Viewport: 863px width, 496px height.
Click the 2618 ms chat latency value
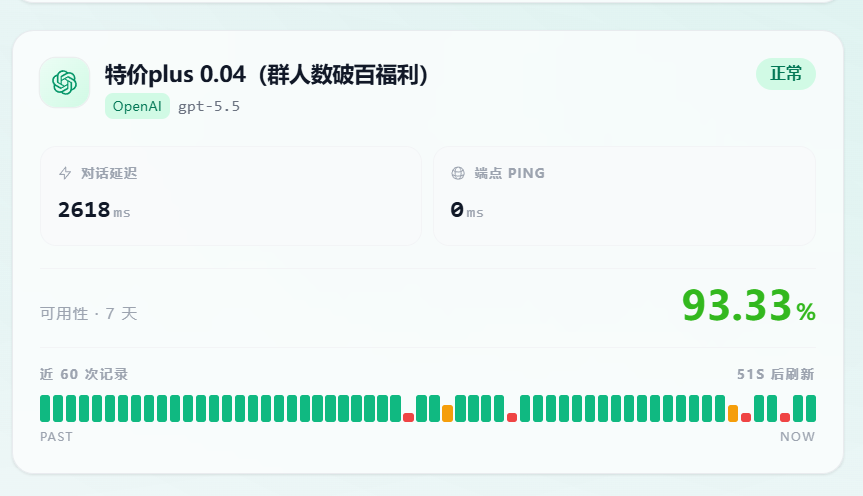(94, 210)
